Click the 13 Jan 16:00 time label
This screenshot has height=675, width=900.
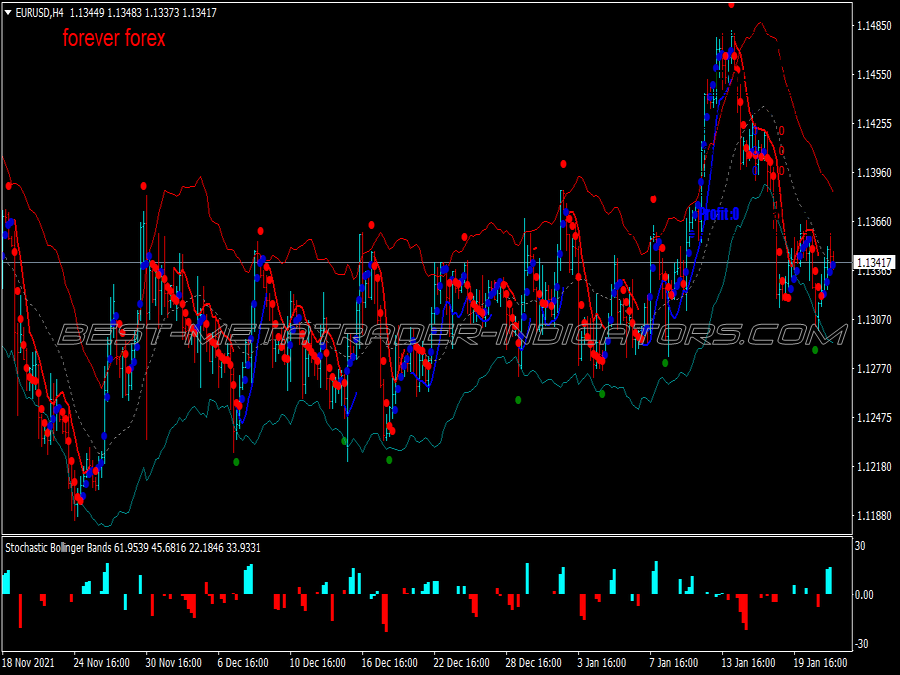pyautogui.click(x=748, y=662)
